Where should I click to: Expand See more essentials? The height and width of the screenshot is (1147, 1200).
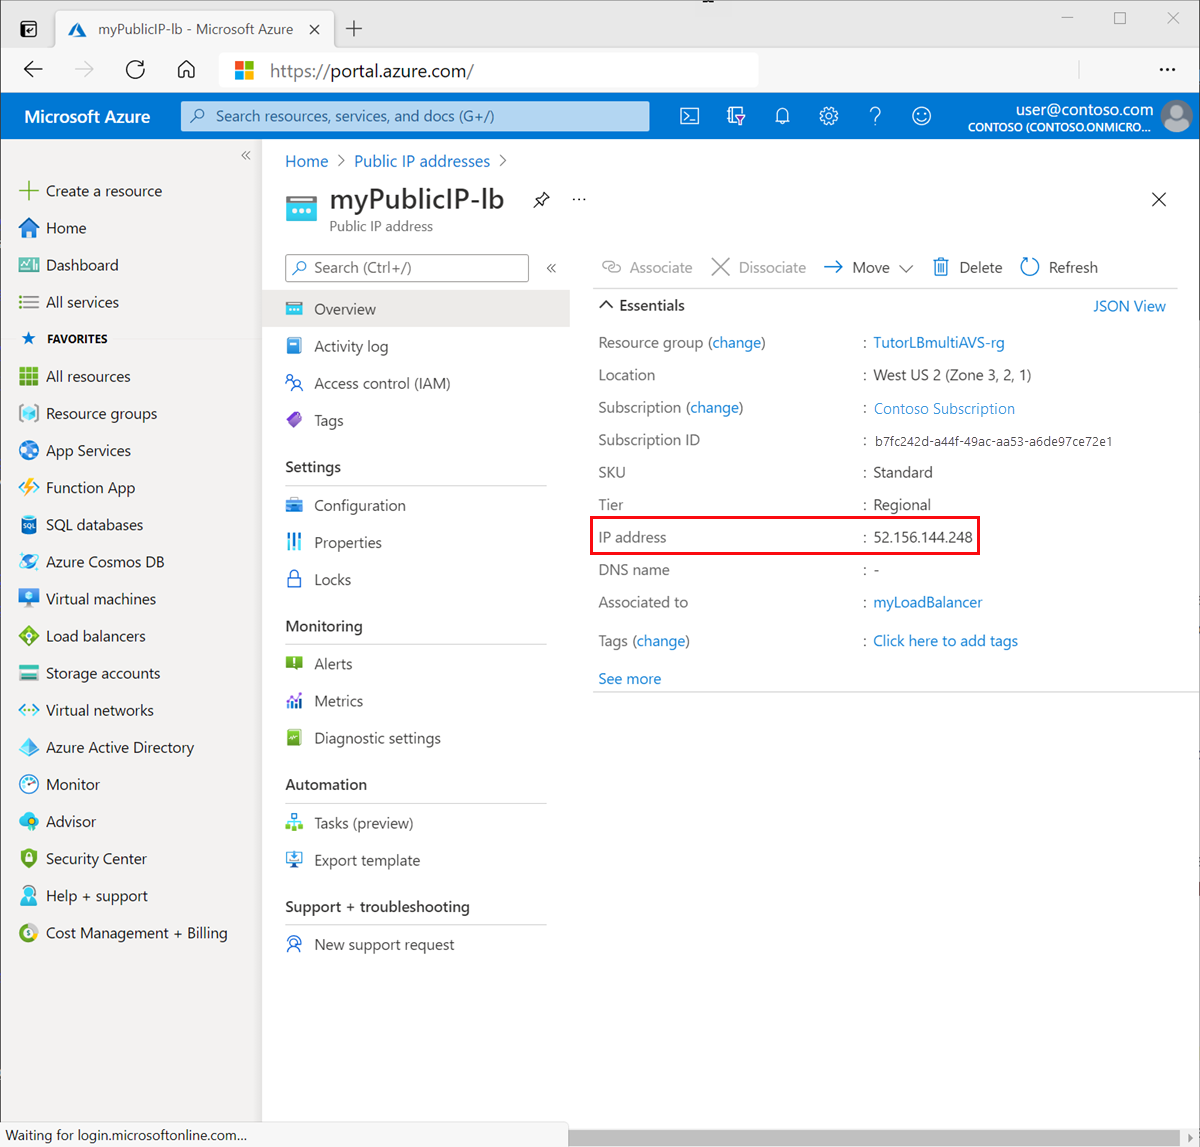630,679
